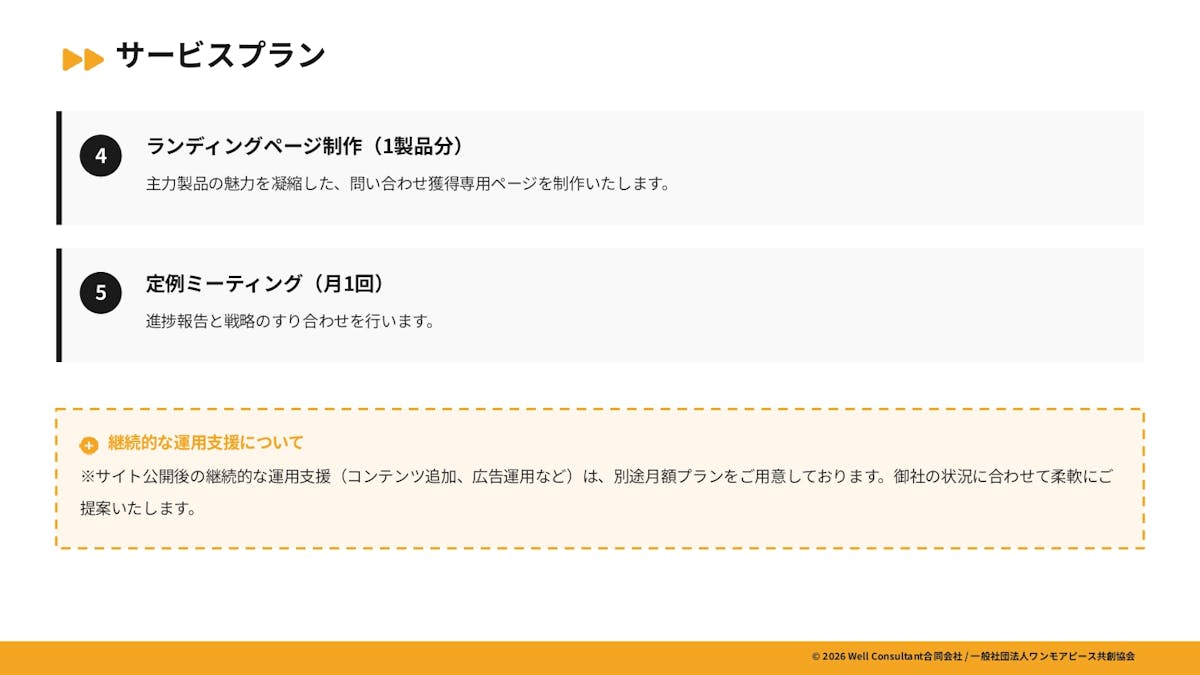
Task: Click the black left border of item 4 card
Action: point(59,168)
